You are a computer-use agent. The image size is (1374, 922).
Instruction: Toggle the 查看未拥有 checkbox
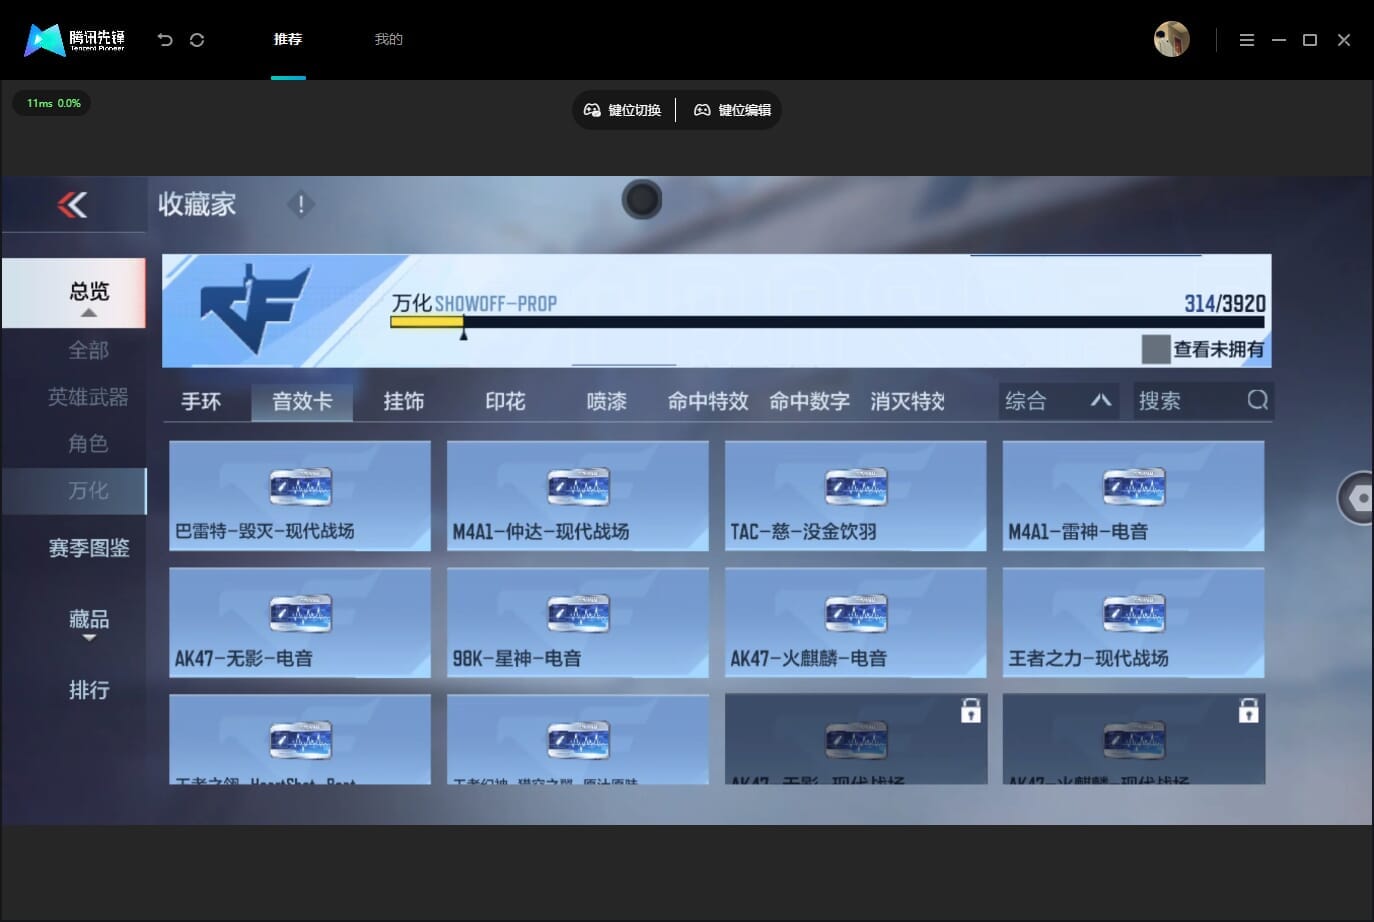point(1155,349)
